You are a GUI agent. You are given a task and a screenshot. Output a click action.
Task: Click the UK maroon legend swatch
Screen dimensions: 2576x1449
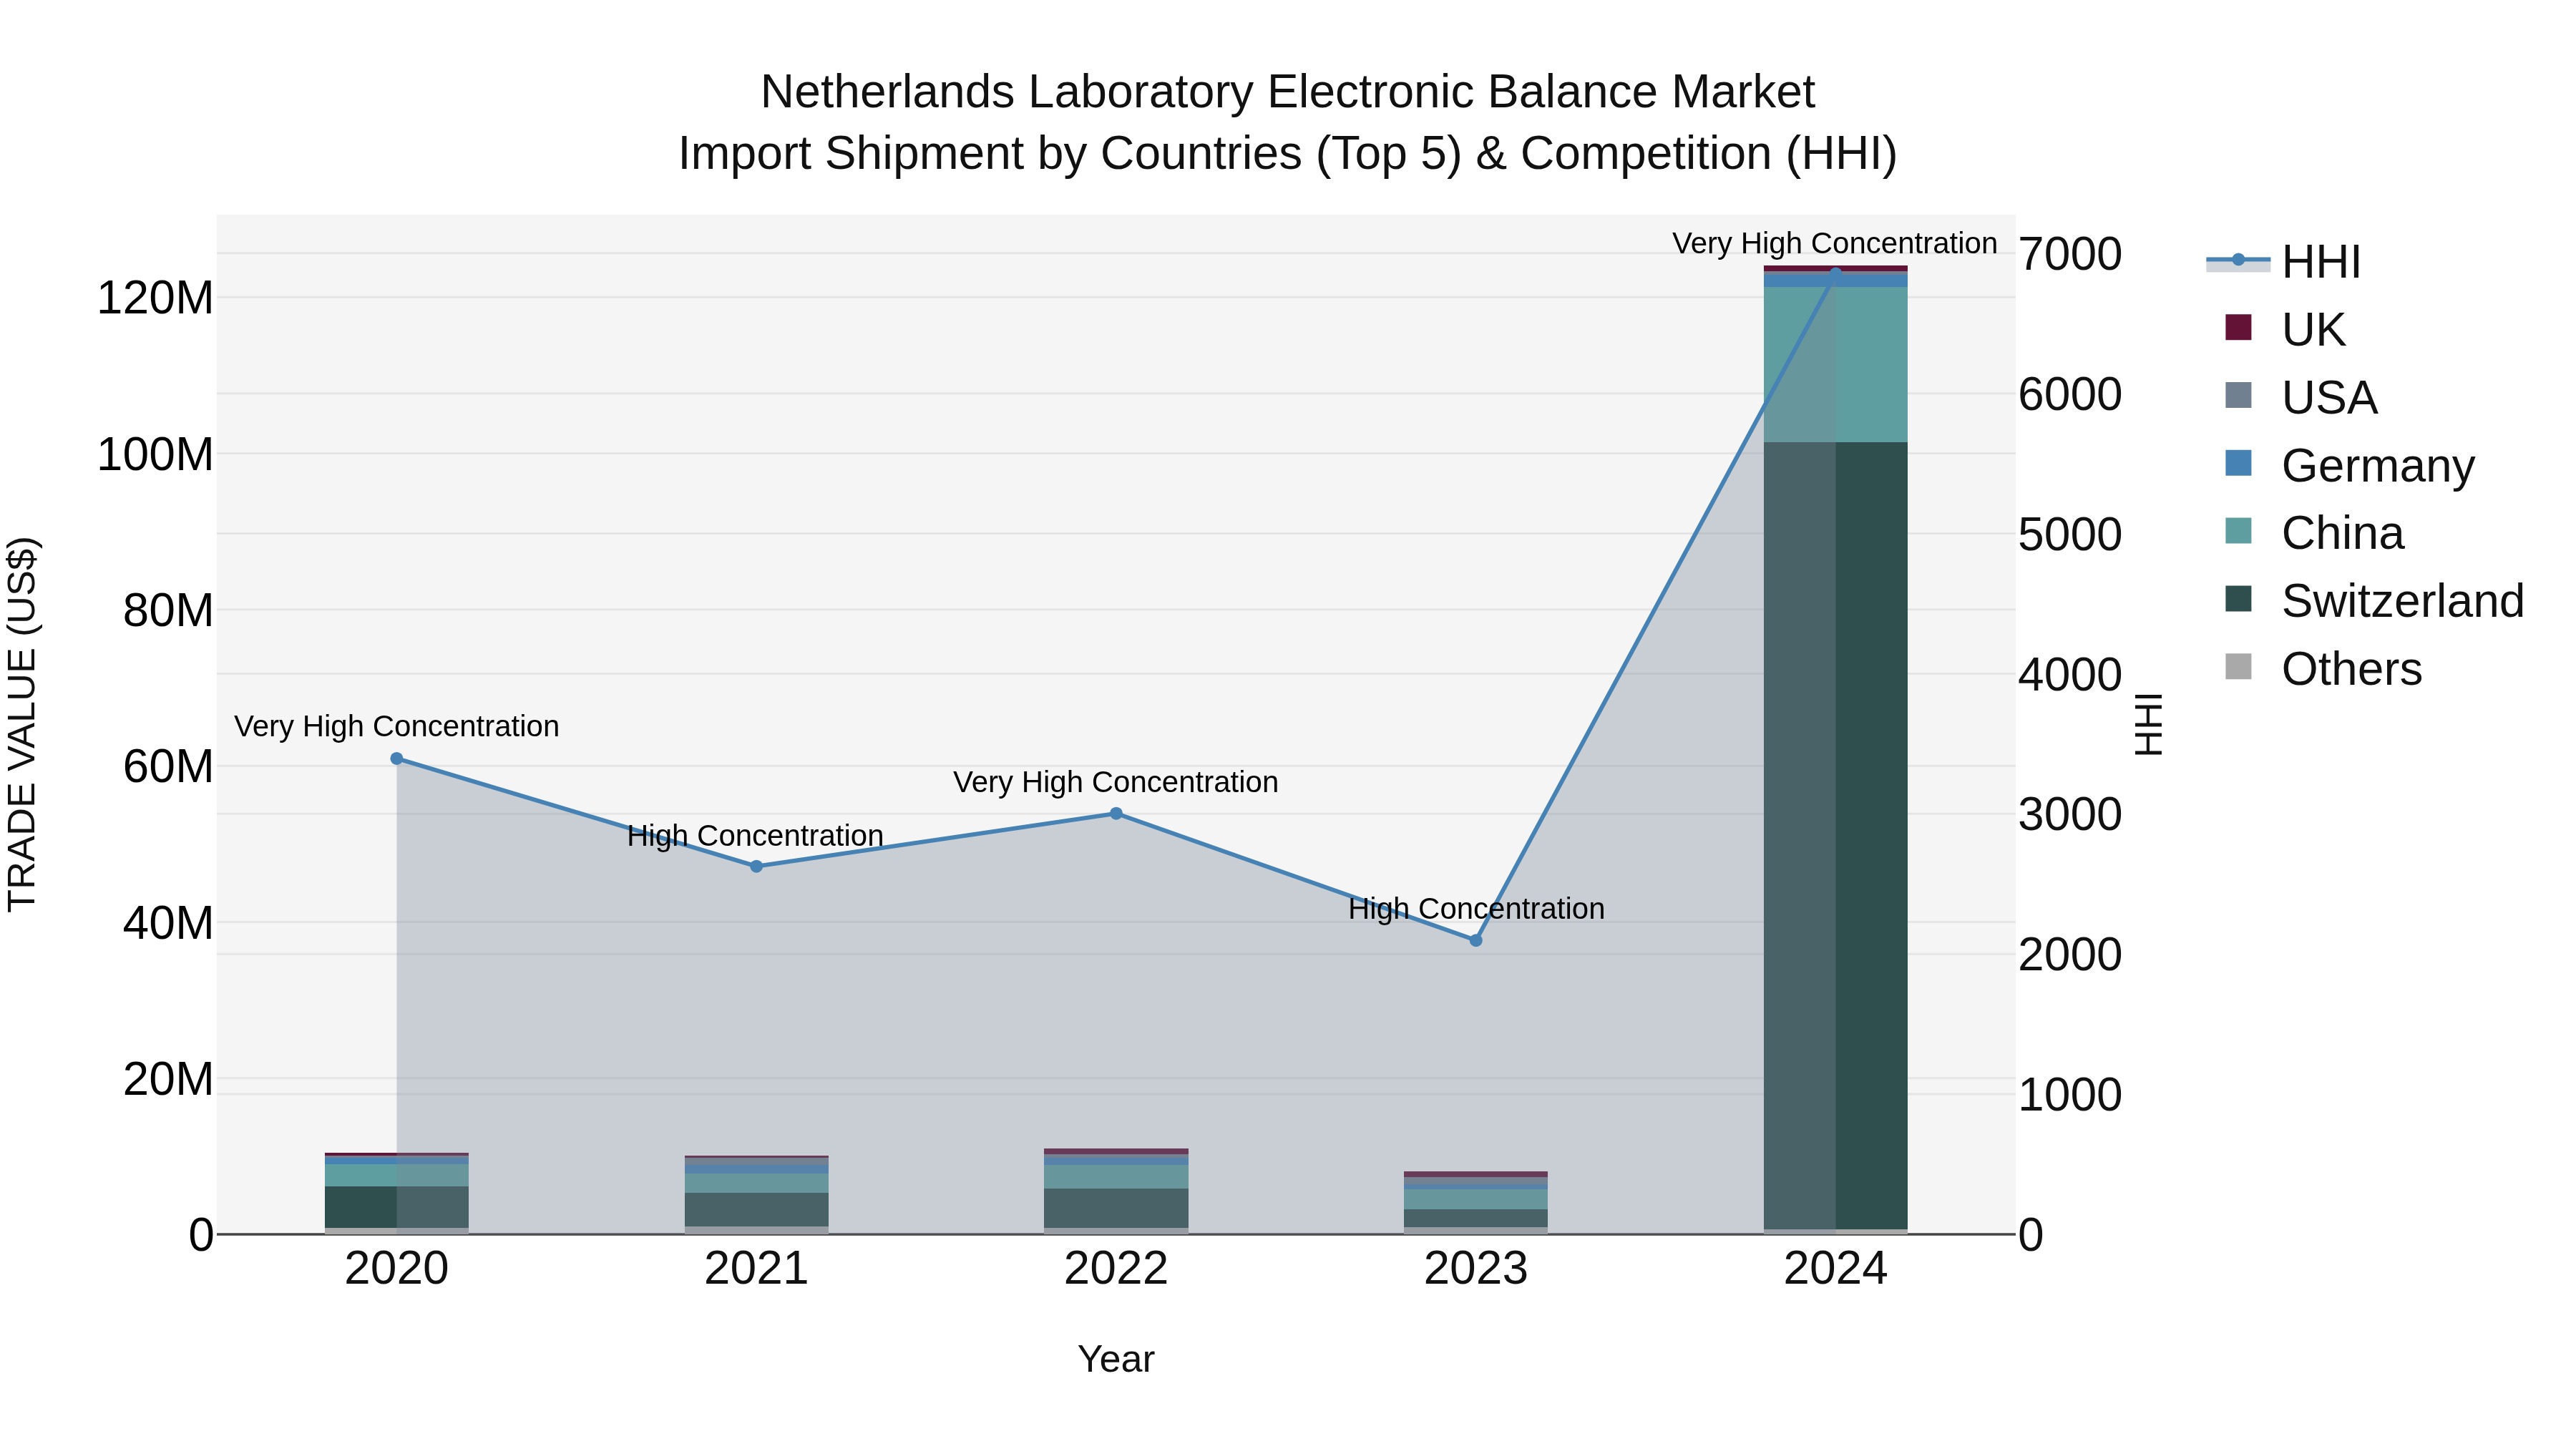click(x=2238, y=327)
